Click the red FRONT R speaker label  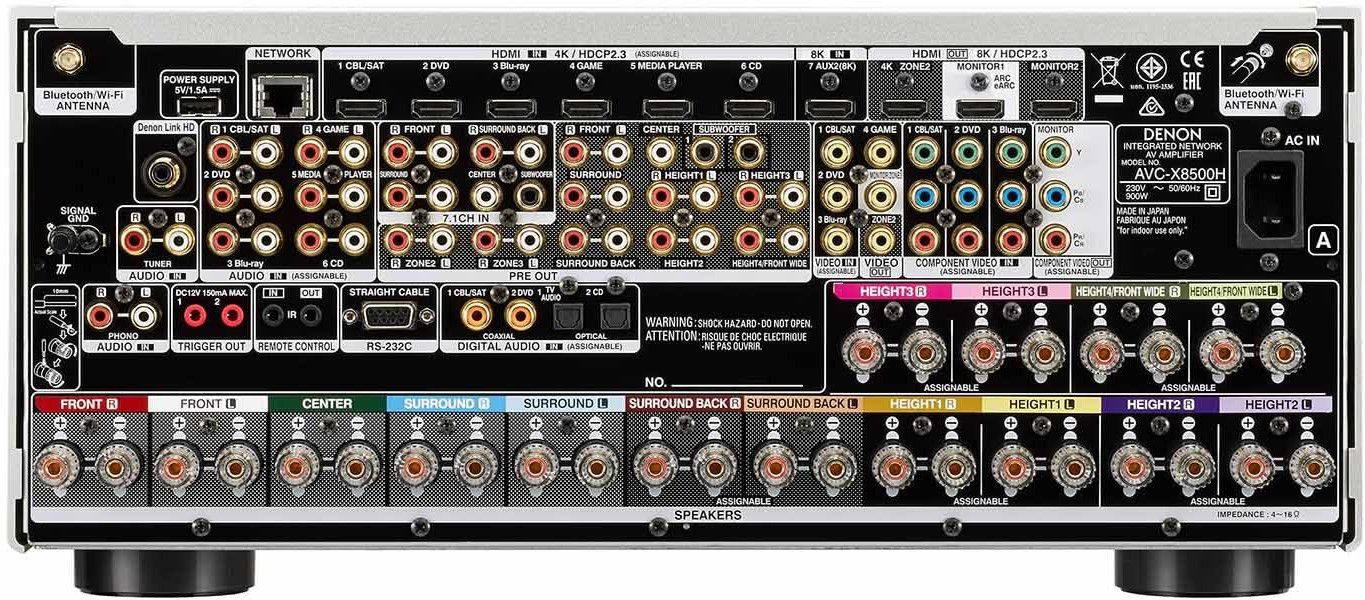89,404
